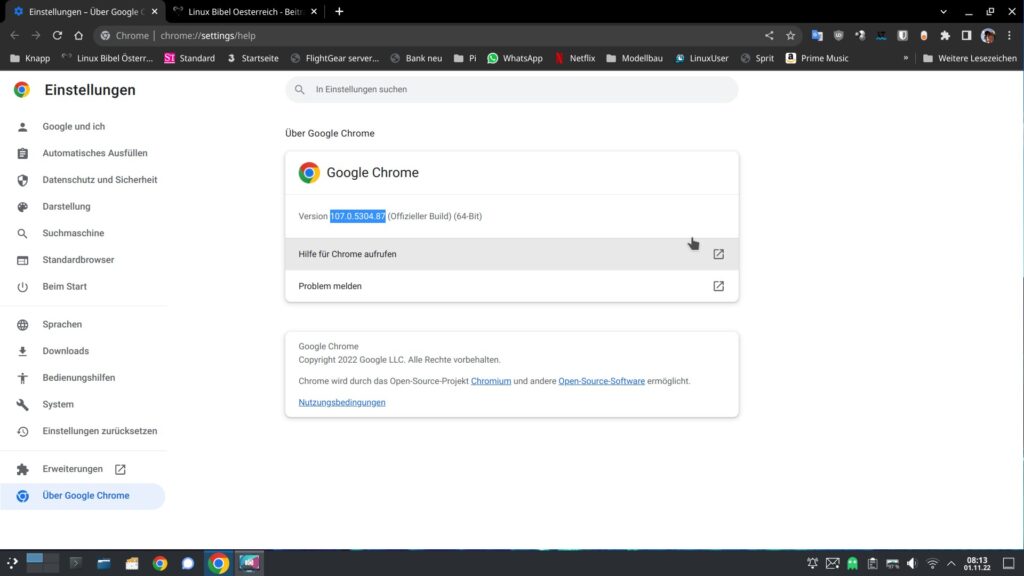This screenshot has width=1024, height=576.
Task: Open the Bank neu bookmark
Action: pyautogui.click(x=417, y=58)
